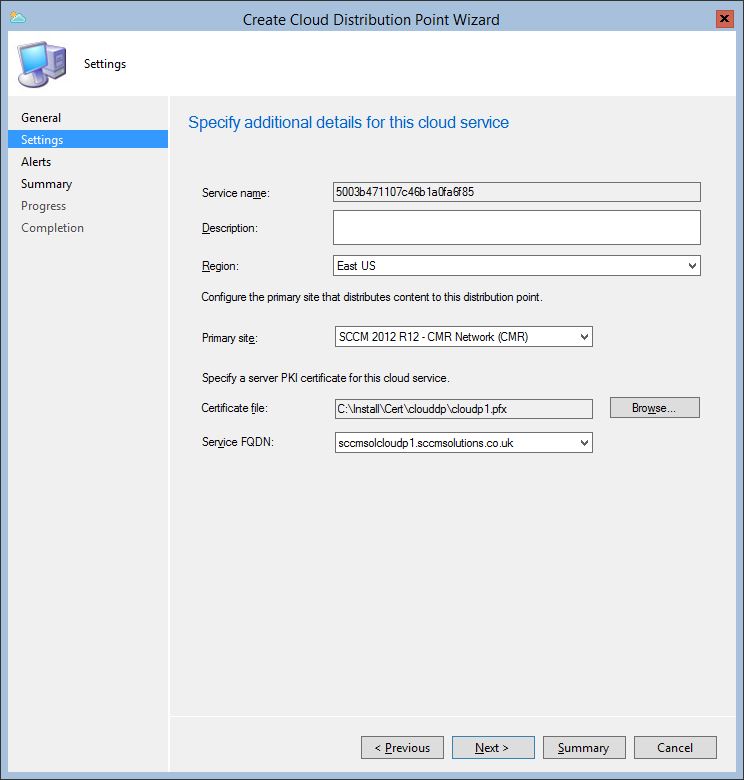Click the 'Configure the primary site' instruction text
744x780 pixels.
(x=372, y=297)
